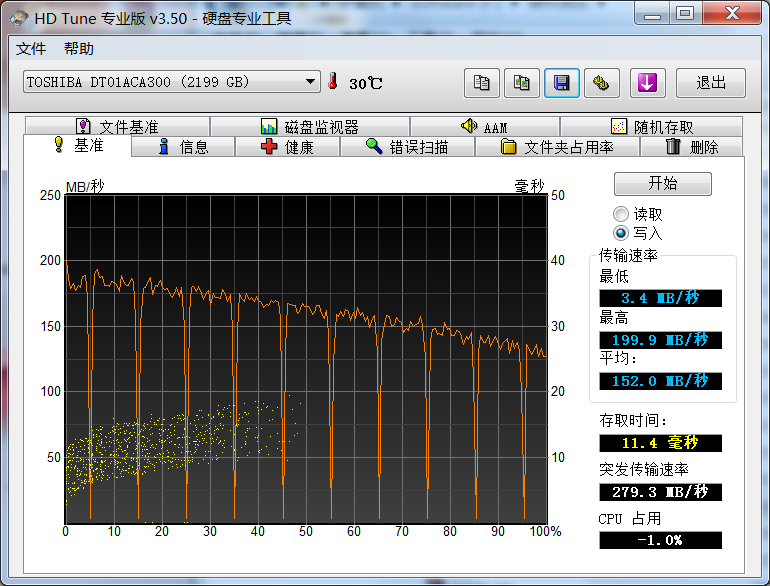770x586 pixels.
Task: Open the options wrench toolbar icon
Action: click(x=602, y=83)
